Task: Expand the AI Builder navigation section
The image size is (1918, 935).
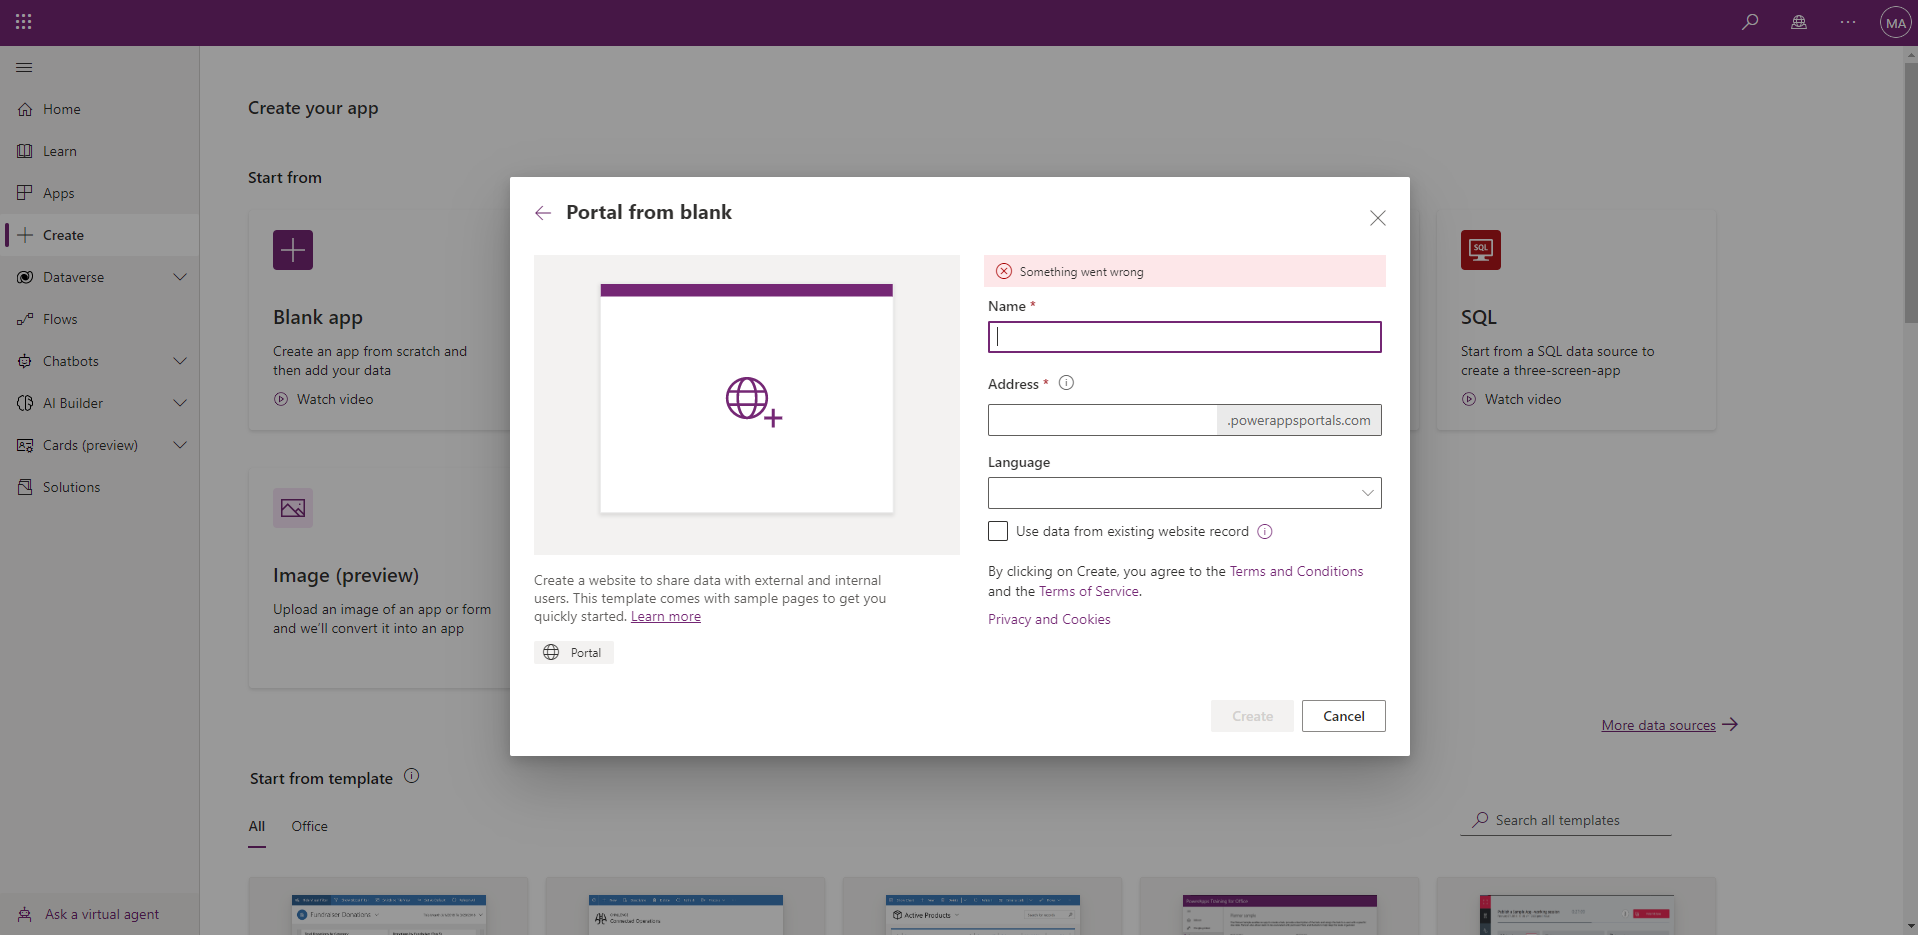Action: (x=180, y=403)
